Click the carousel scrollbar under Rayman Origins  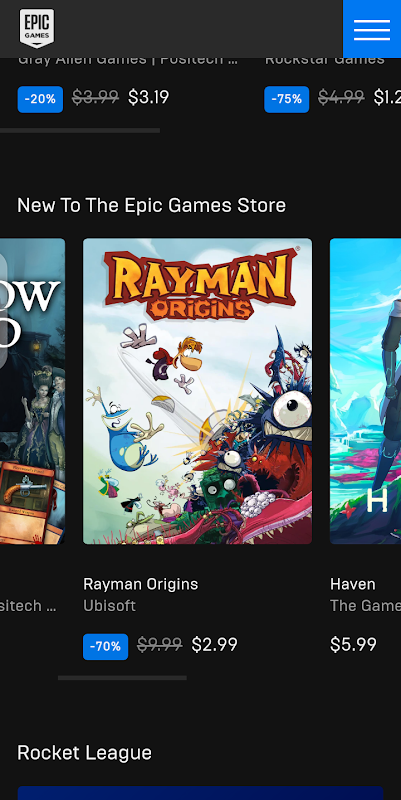point(122,678)
